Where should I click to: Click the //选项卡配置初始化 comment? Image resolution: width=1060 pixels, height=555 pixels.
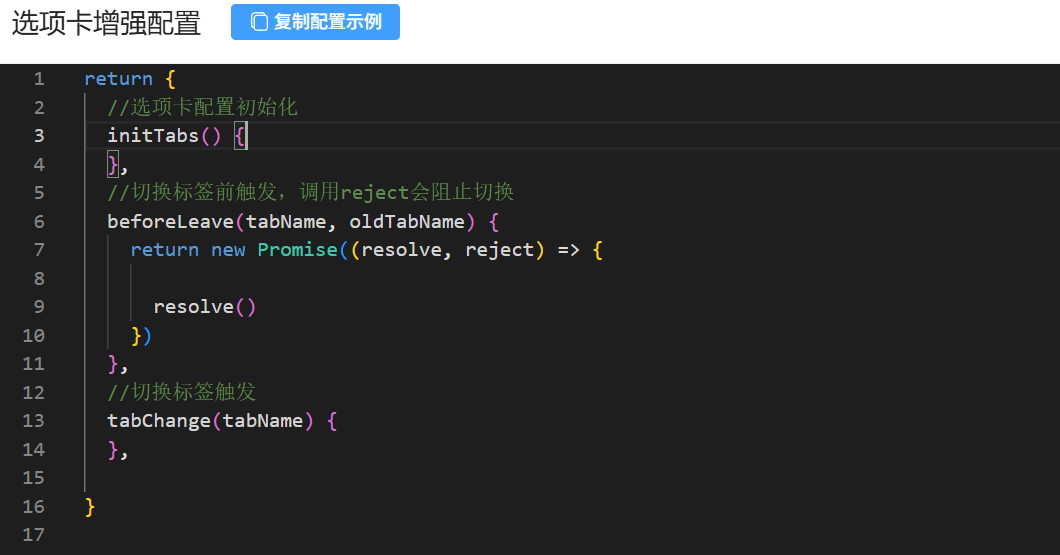click(x=202, y=107)
